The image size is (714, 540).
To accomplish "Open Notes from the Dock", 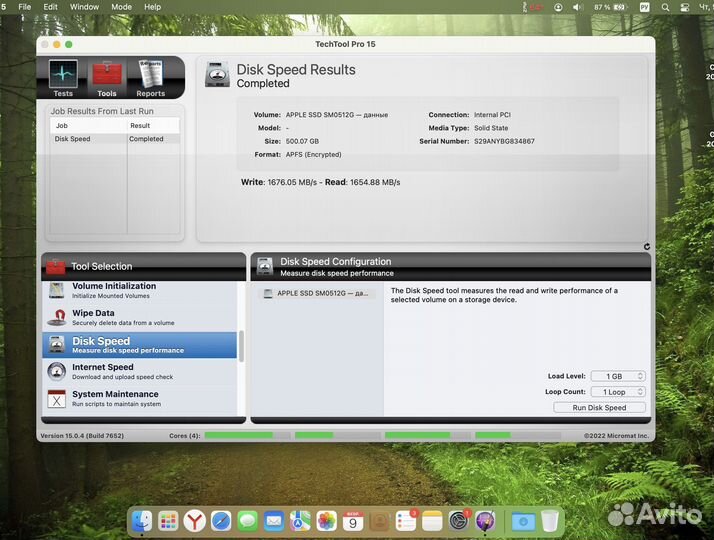I will 432,521.
